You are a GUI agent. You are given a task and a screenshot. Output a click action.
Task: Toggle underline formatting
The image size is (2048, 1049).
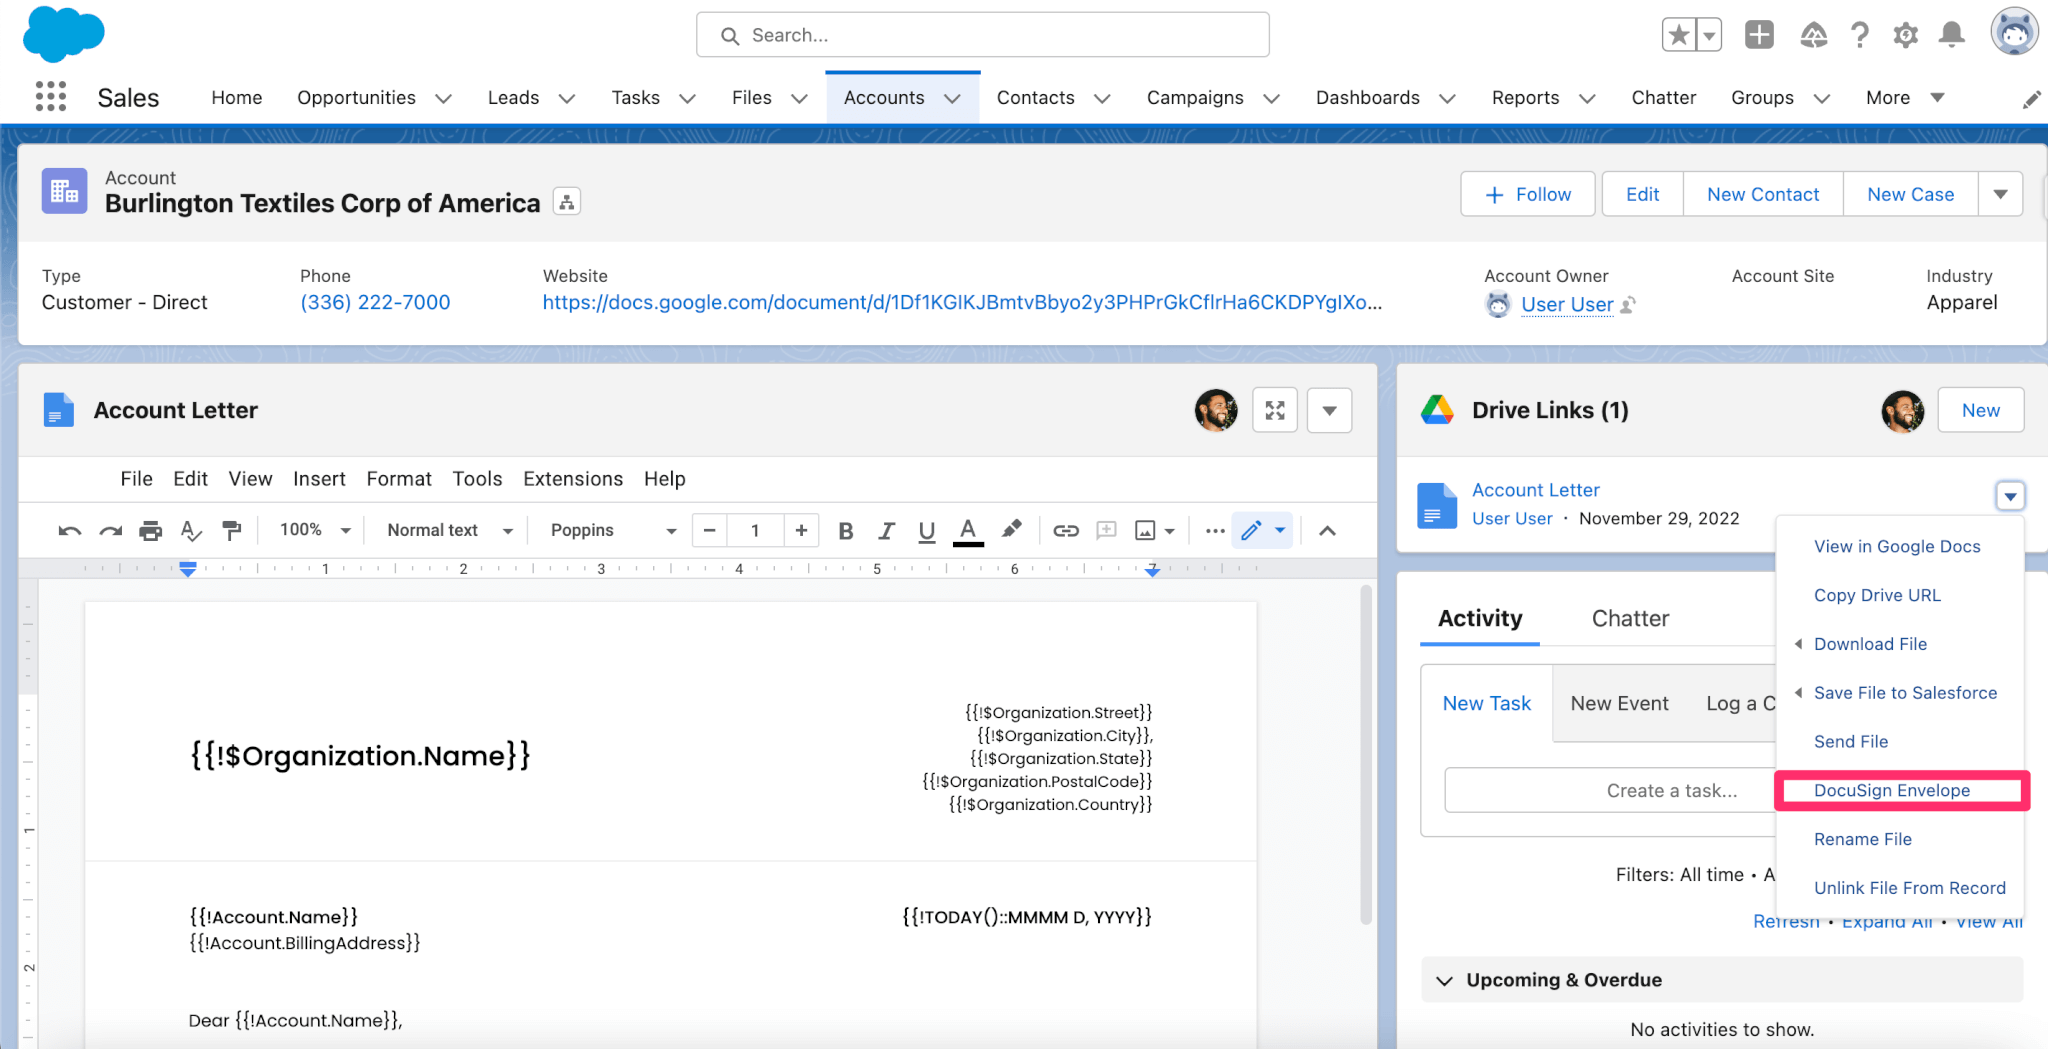pyautogui.click(x=927, y=531)
